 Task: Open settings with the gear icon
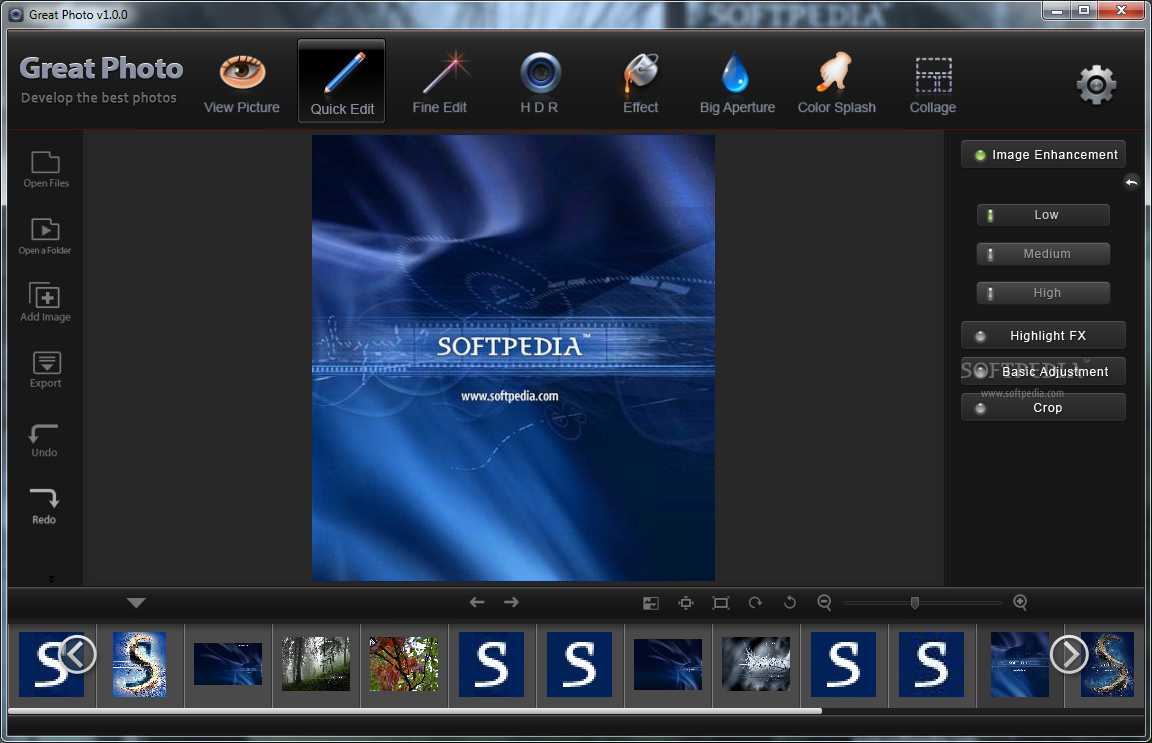pos(1096,85)
